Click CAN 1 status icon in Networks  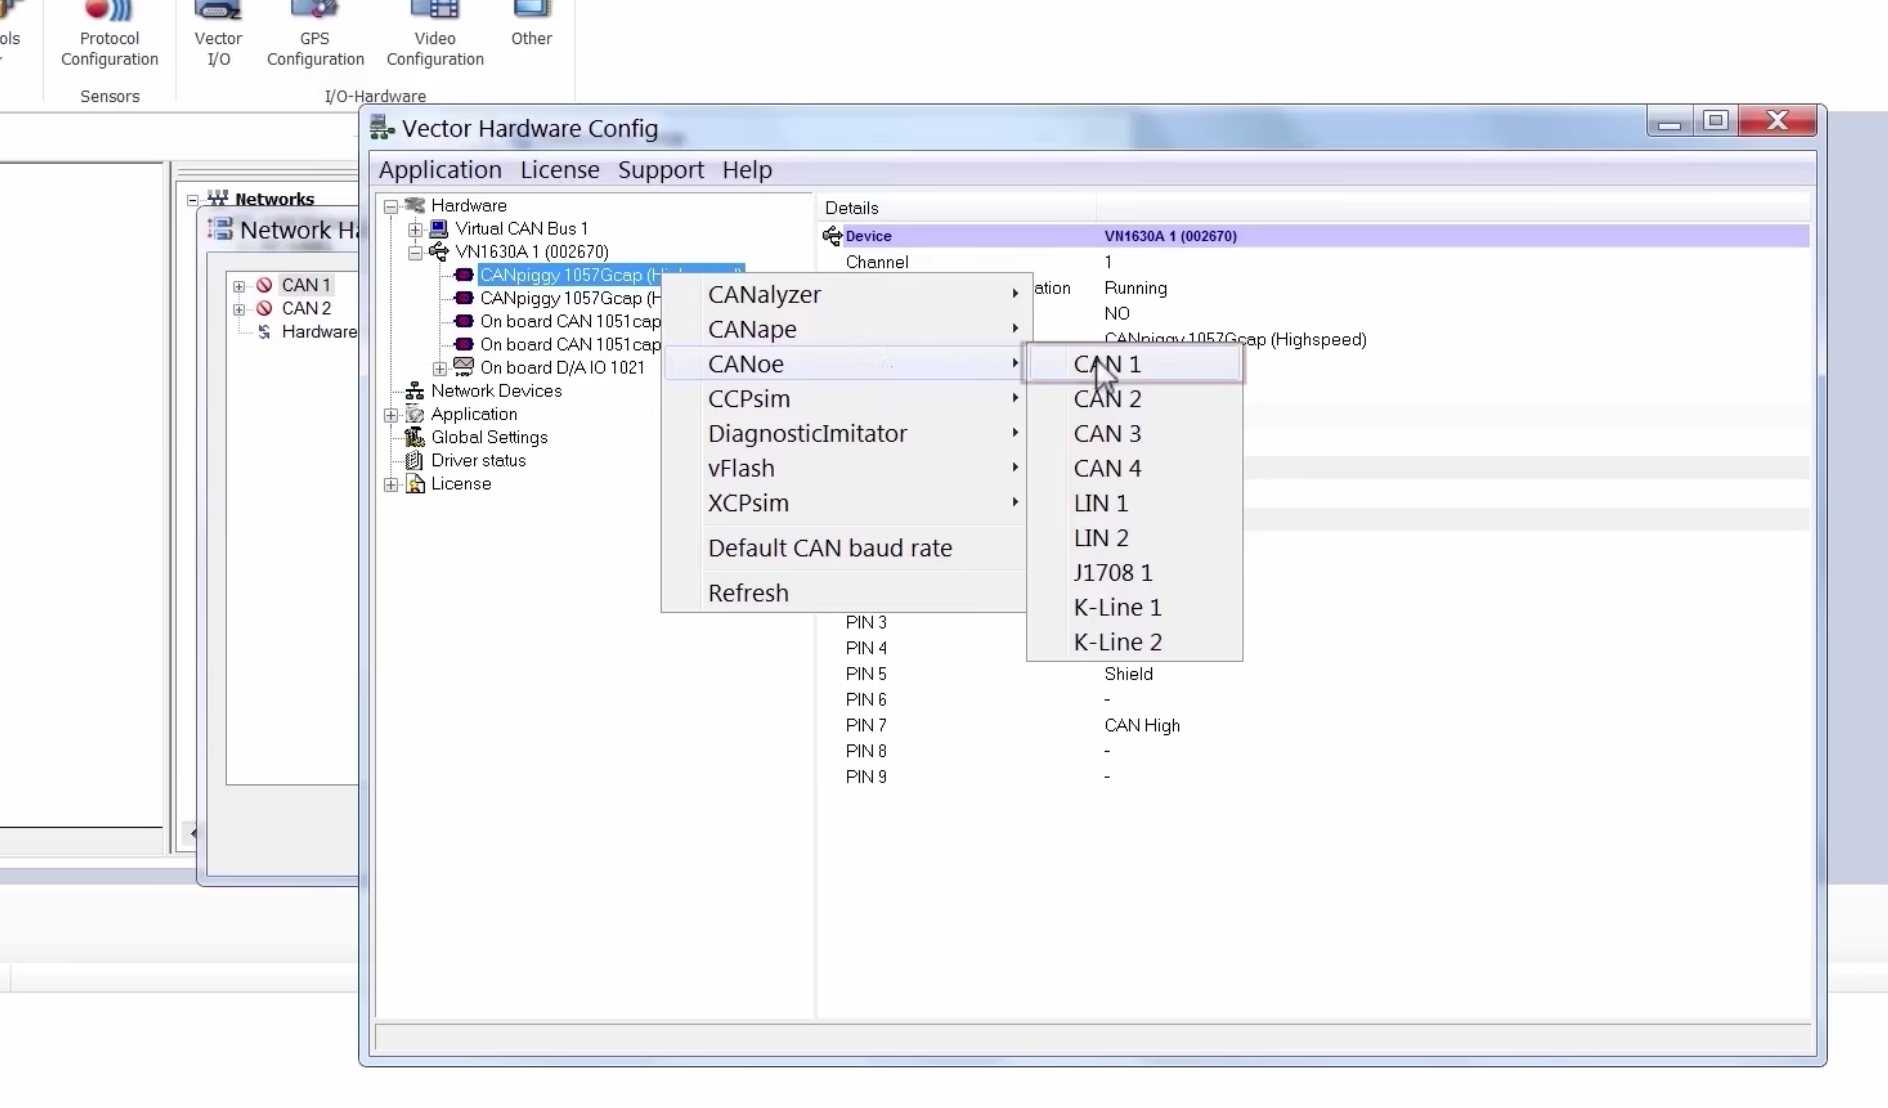(x=264, y=285)
